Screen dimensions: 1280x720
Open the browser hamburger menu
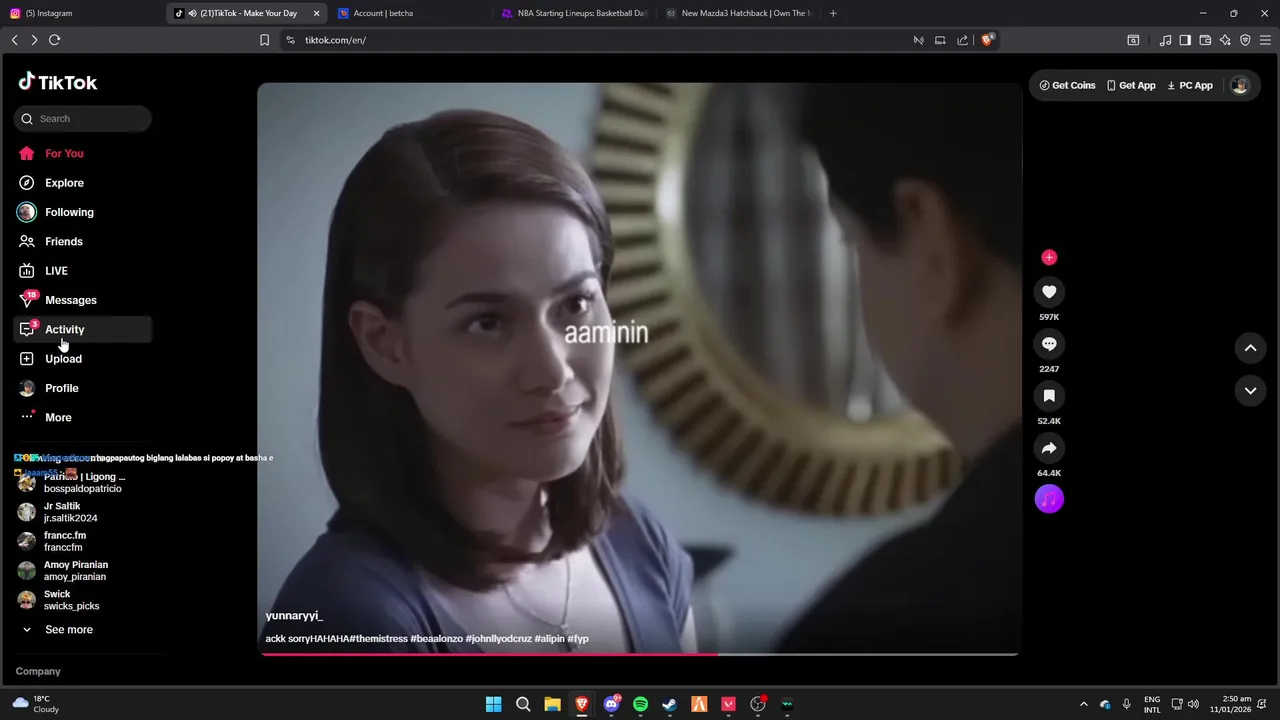tap(1265, 40)
